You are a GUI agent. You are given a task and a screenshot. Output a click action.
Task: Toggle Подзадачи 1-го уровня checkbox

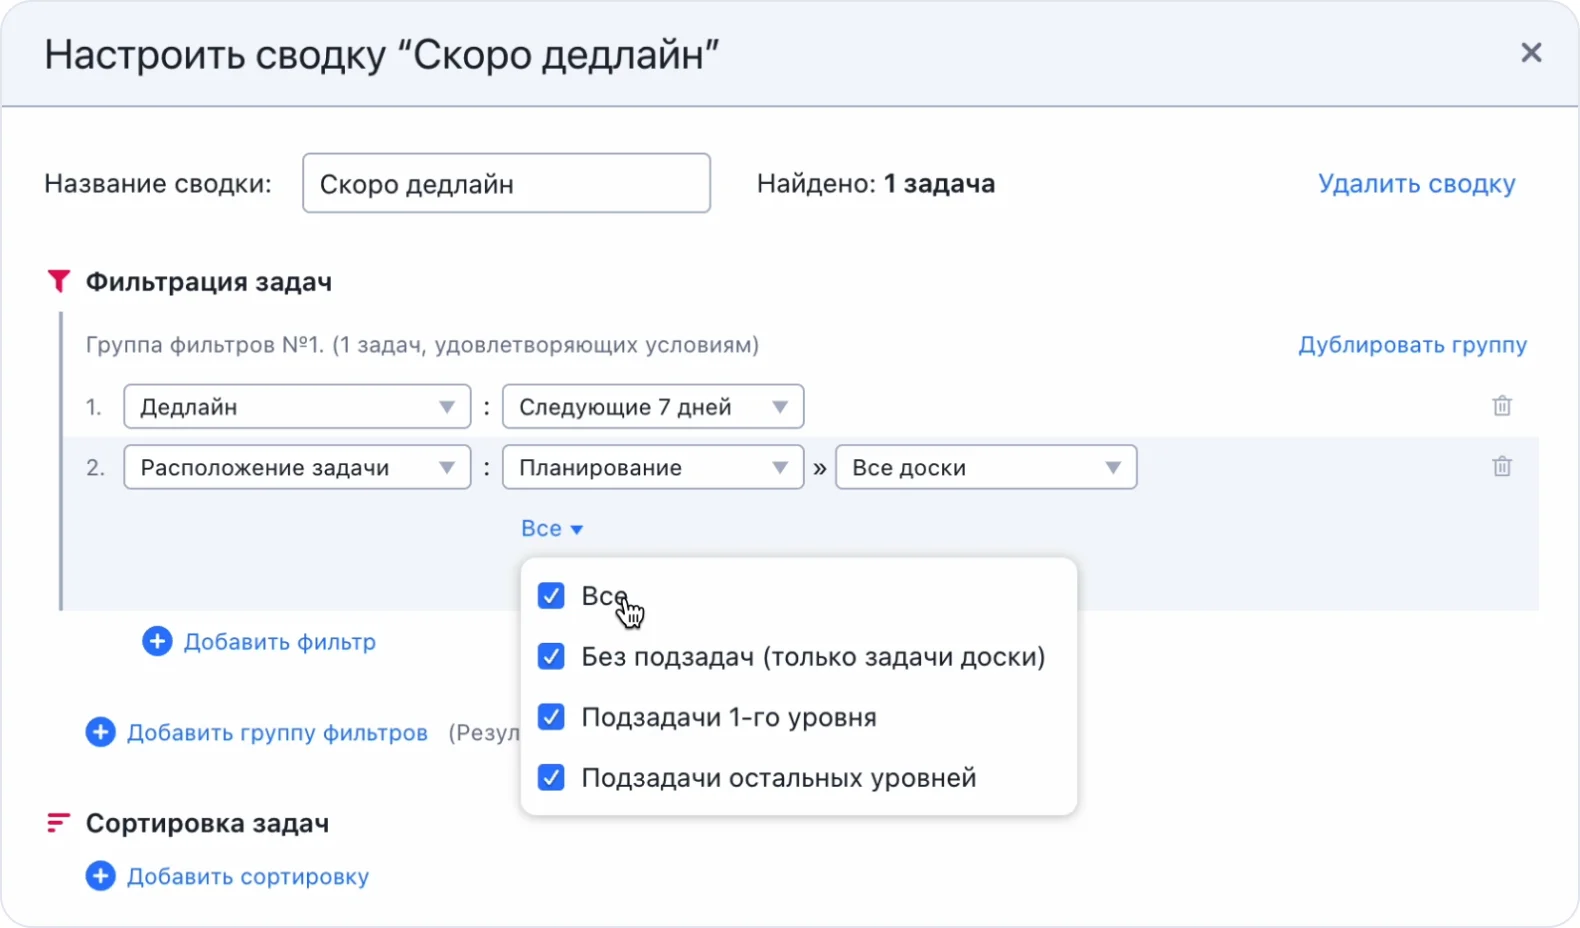[x=551, y=717]
